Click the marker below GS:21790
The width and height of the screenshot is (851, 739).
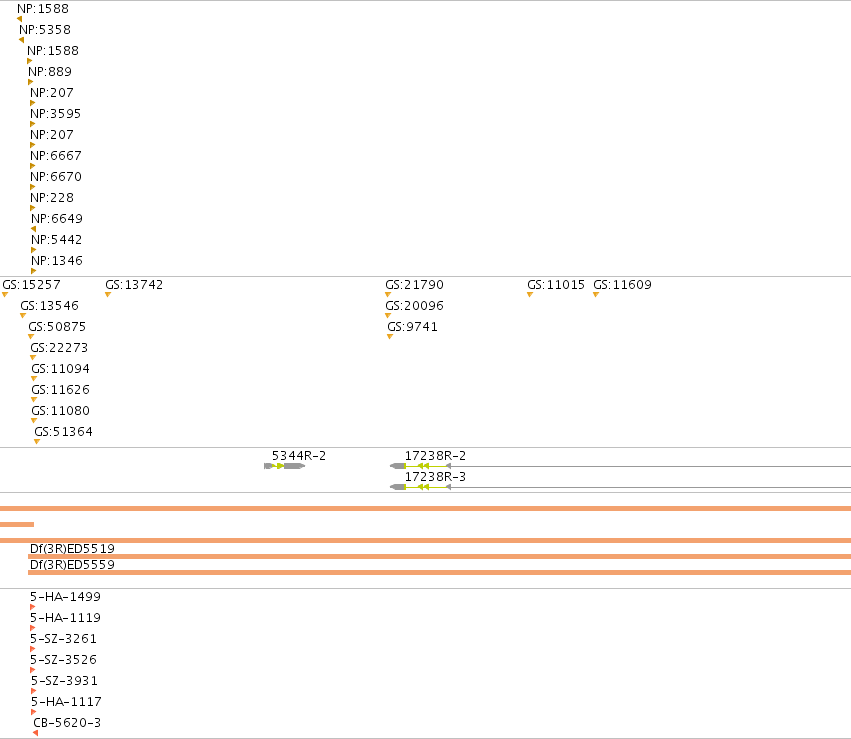pyautogui.click(x=388, y=295)
